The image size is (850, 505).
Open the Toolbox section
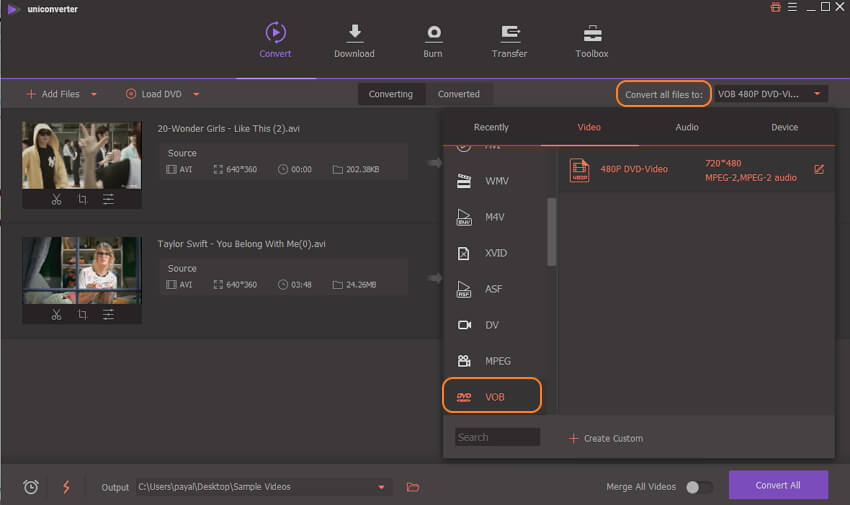coord(591,40)
